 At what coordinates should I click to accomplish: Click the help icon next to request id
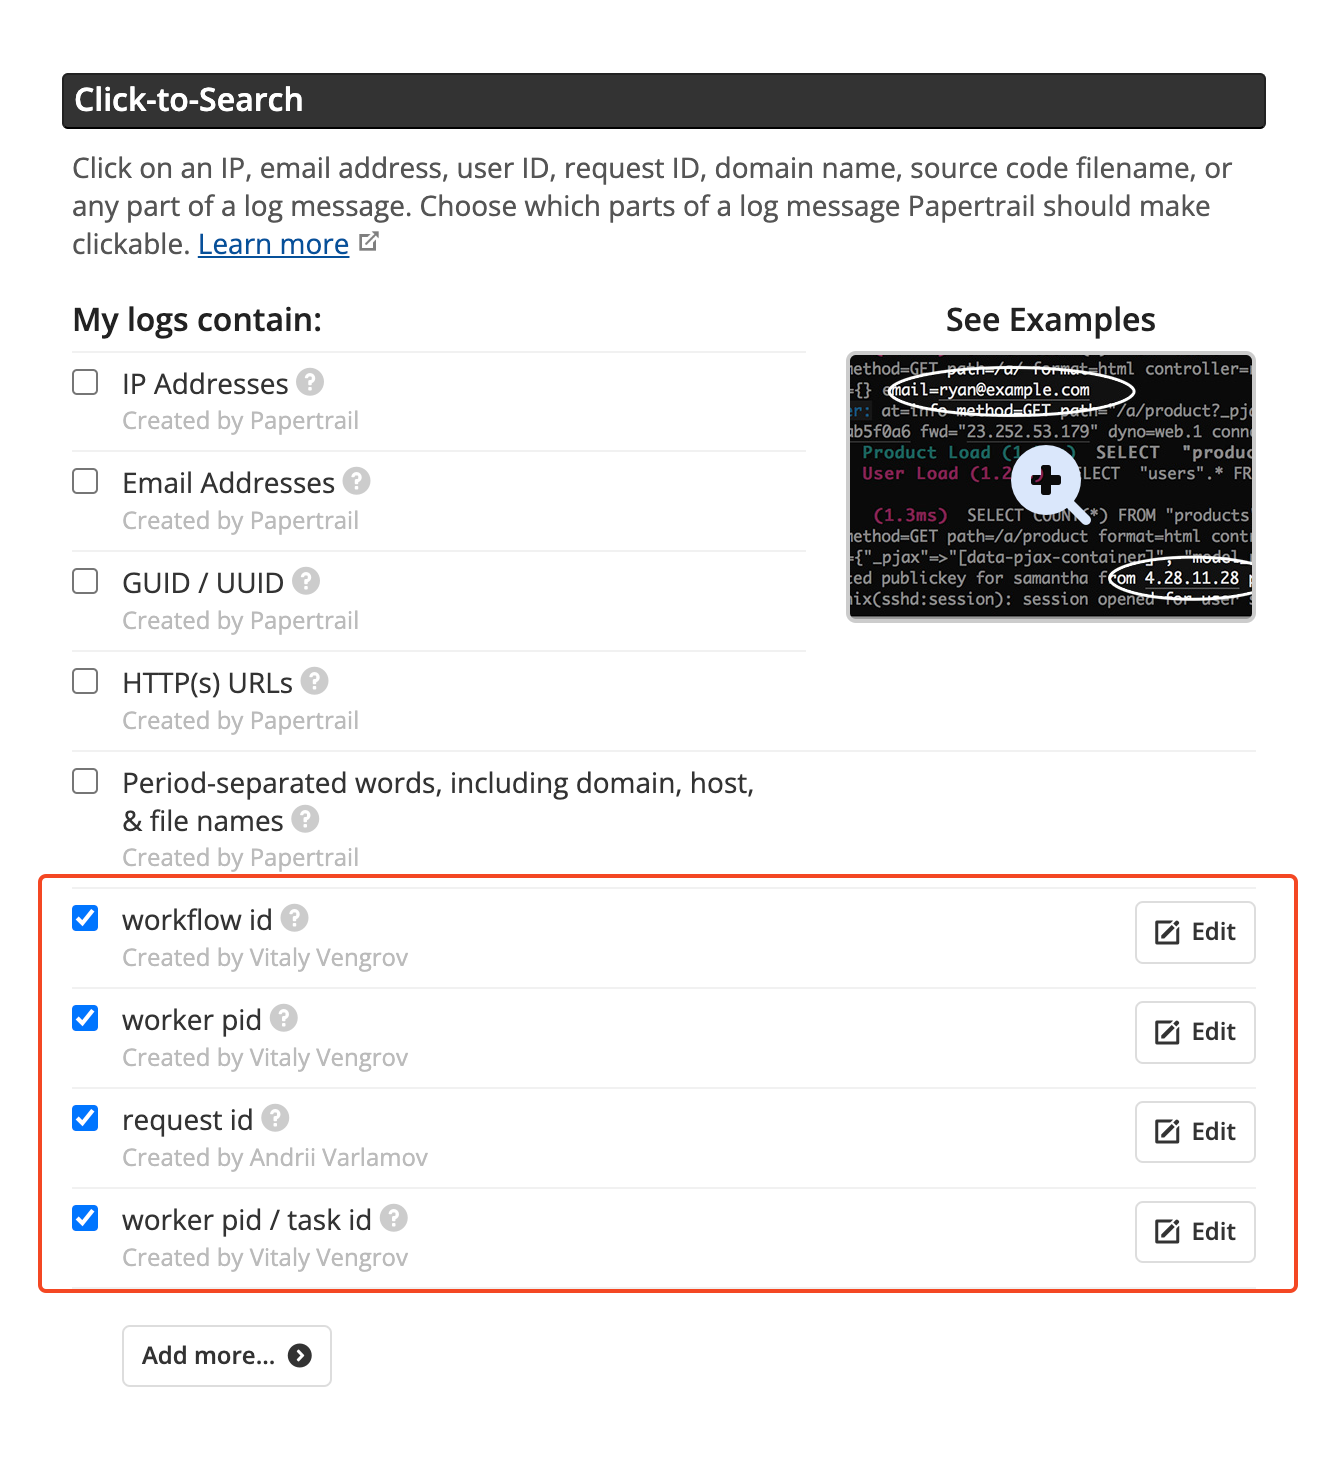point(276,1118)
